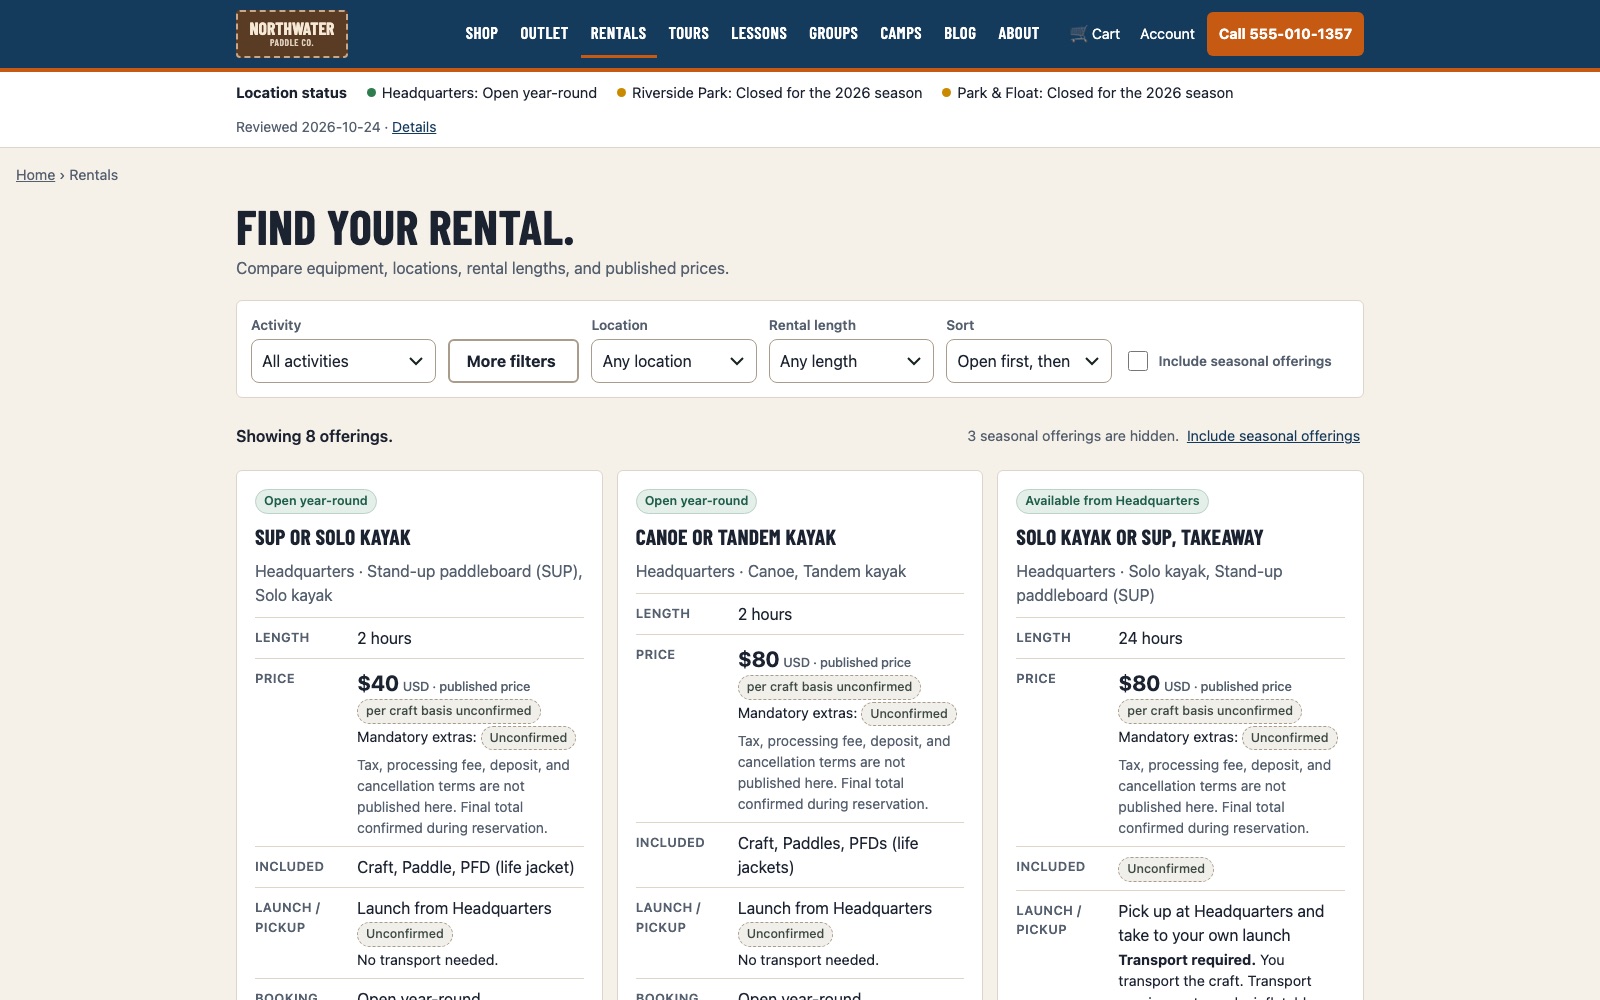Click the More filters button

(x=513, y=361)
